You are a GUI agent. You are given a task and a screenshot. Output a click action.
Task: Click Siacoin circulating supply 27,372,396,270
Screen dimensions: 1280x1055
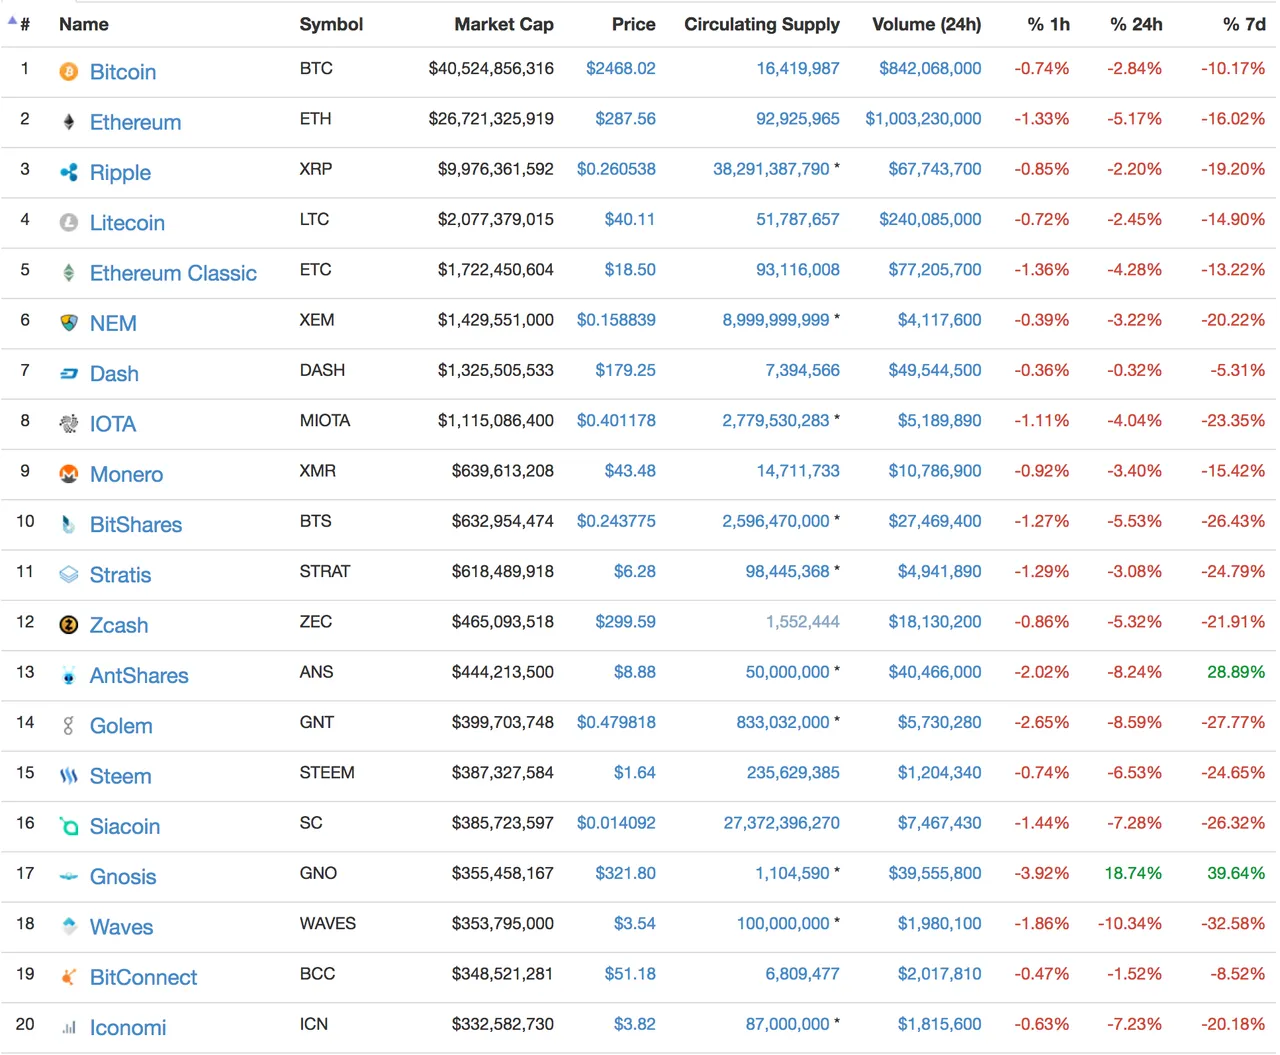pos(782,823)
